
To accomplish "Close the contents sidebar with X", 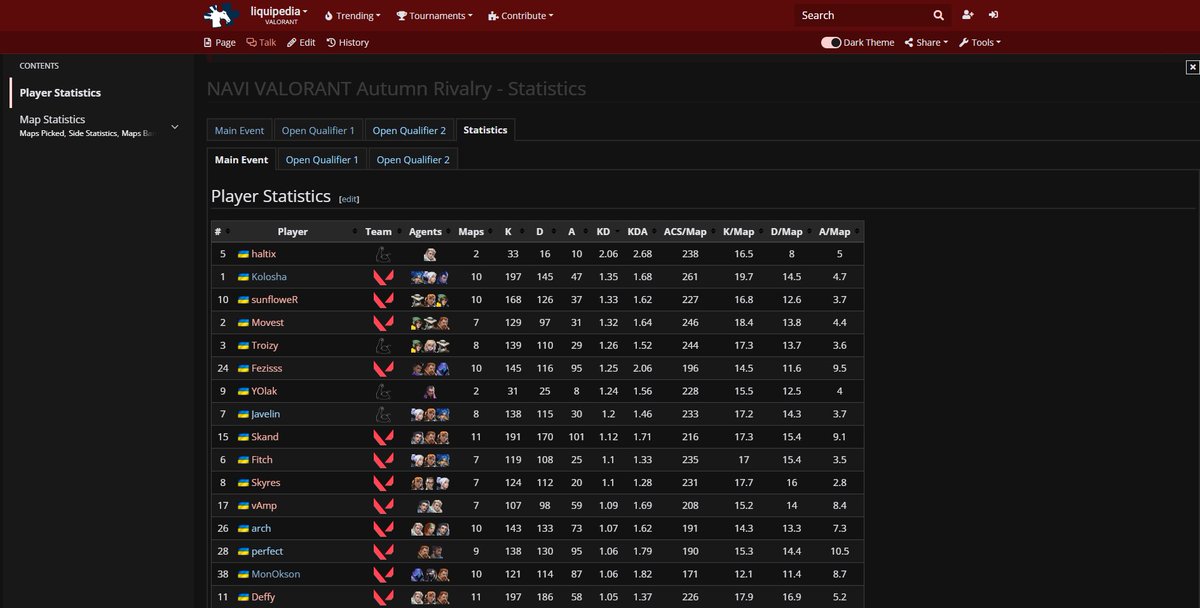I will 1192,67.
